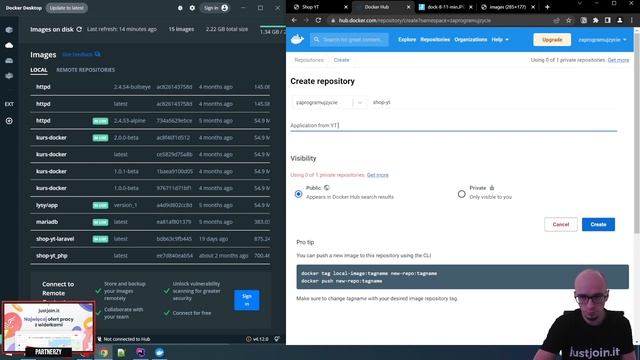Refresh the Images on disk list
The height and width of the screenshot is (360, 640).
coord(79,29)
